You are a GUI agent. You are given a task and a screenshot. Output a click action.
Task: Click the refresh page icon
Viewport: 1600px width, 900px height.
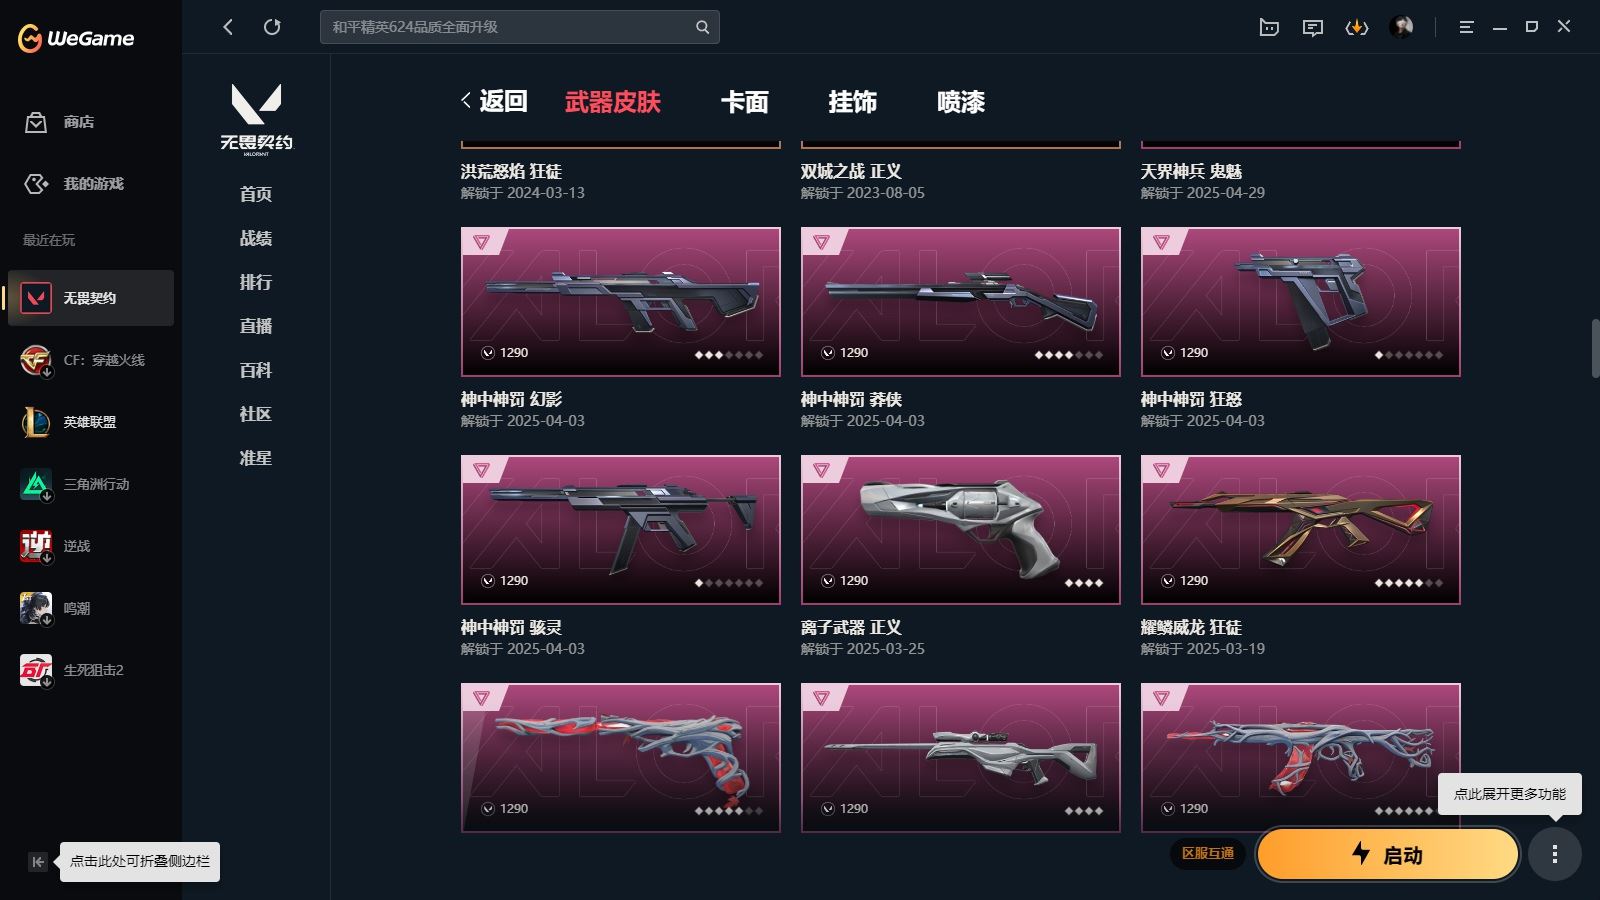click(272, 27)
